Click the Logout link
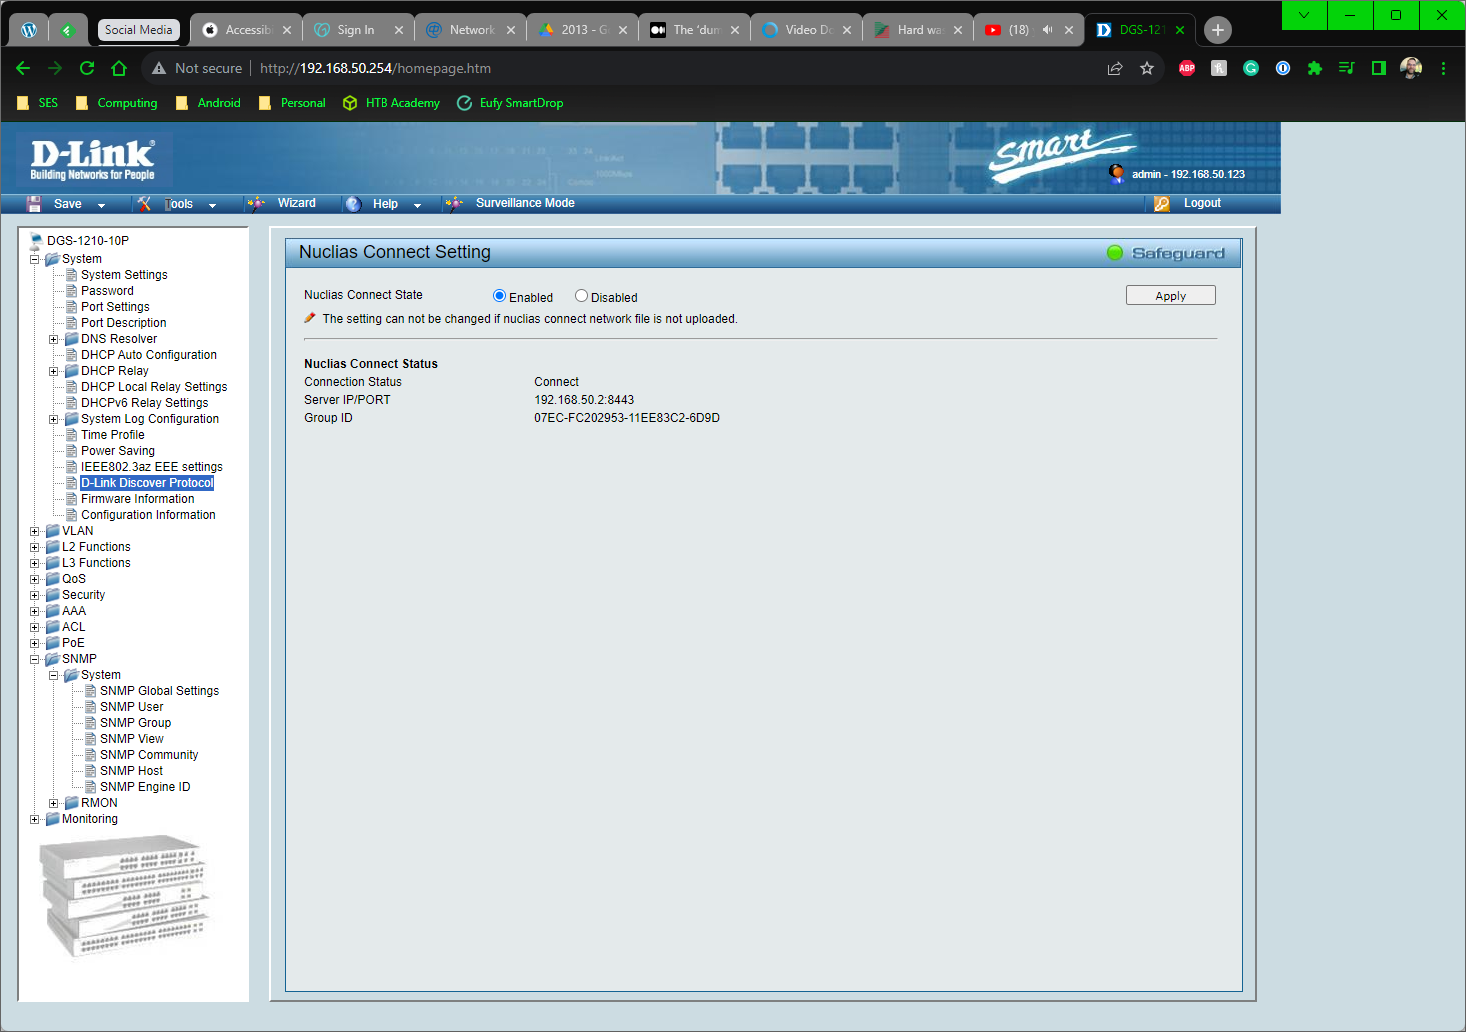 1202,203
